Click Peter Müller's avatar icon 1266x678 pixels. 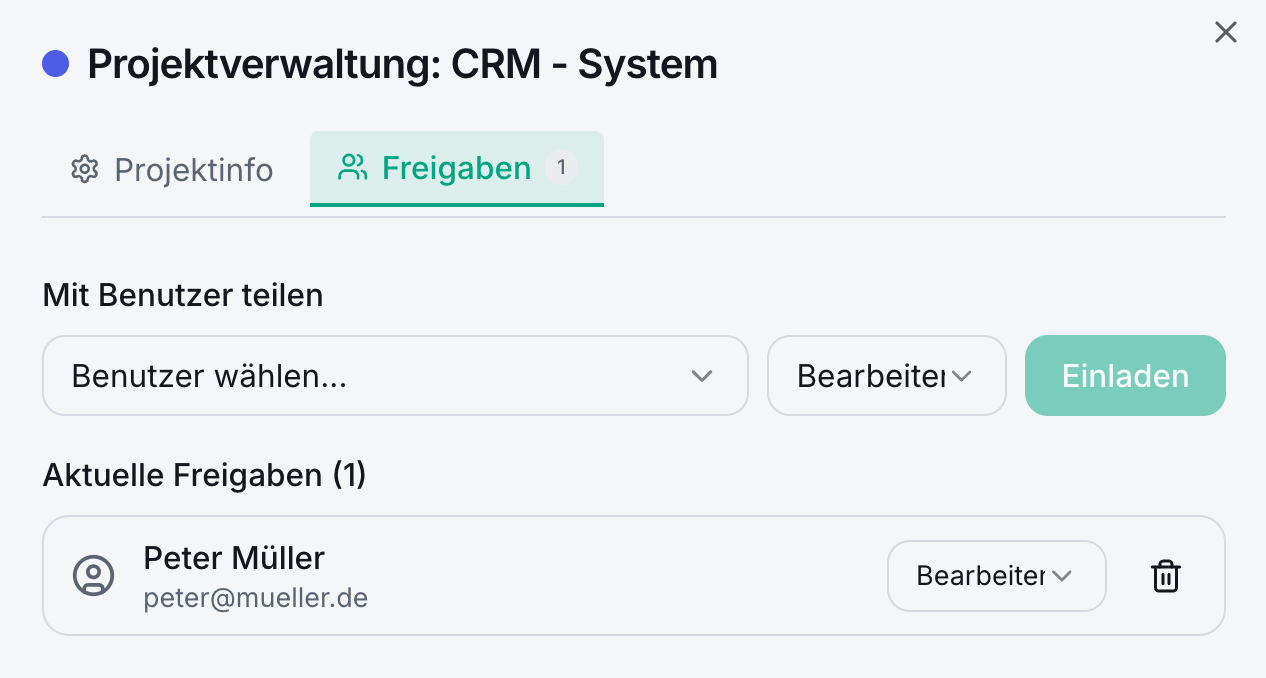point(93,575)
